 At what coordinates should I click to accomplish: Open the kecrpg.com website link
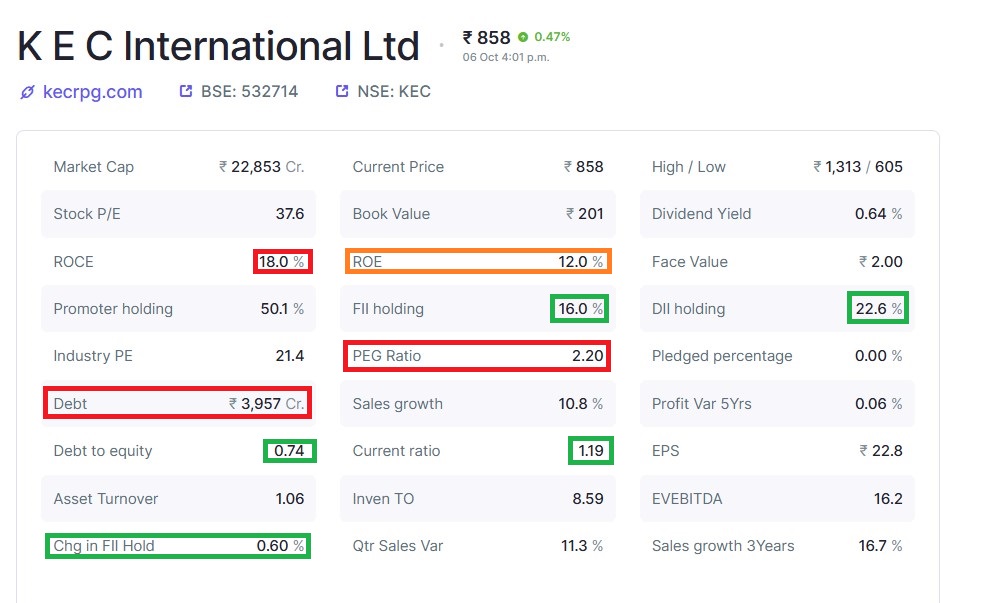pyautogui.click(x=92, y=92)
